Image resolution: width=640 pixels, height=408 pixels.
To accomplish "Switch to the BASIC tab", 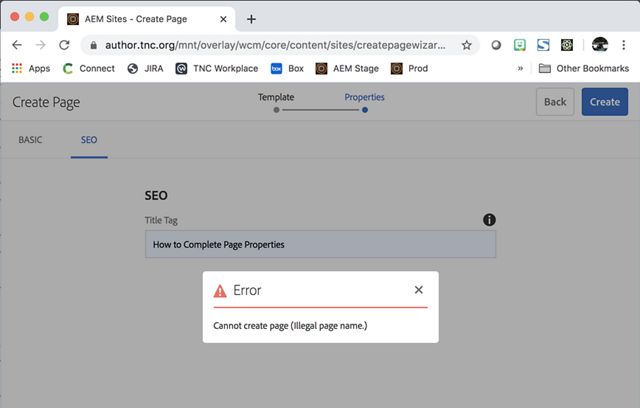I will (x=30, y=140).
